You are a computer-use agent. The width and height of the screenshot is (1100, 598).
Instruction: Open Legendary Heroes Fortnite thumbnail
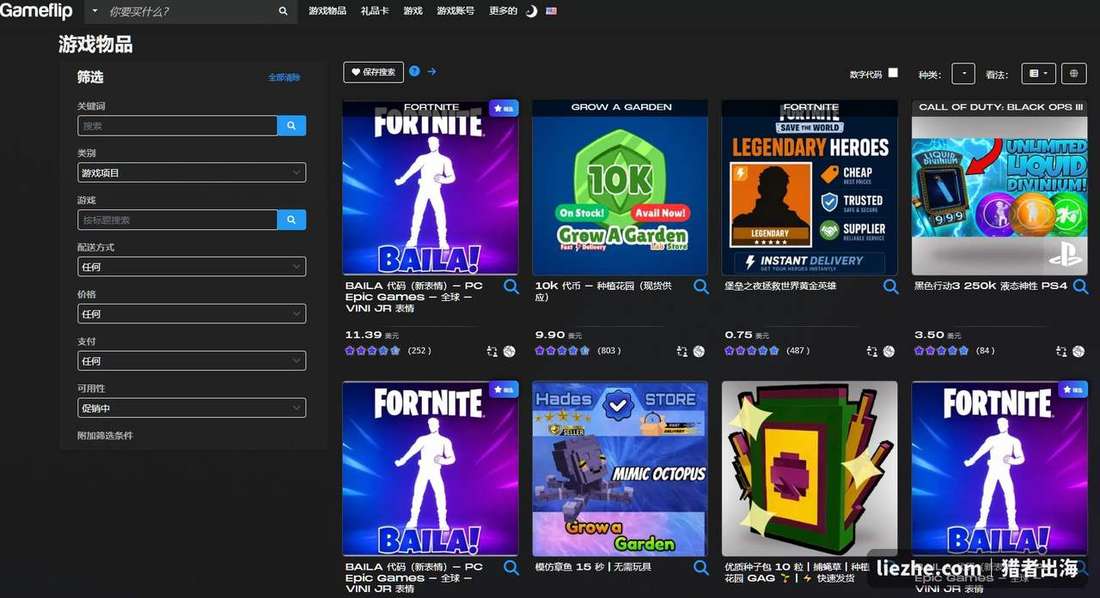810,187
